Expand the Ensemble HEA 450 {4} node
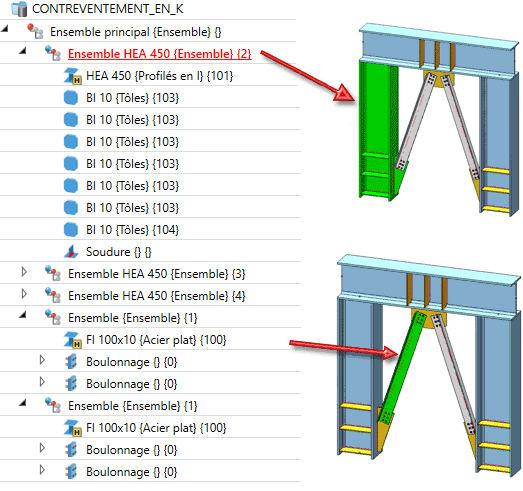 [x=24, y=294]
